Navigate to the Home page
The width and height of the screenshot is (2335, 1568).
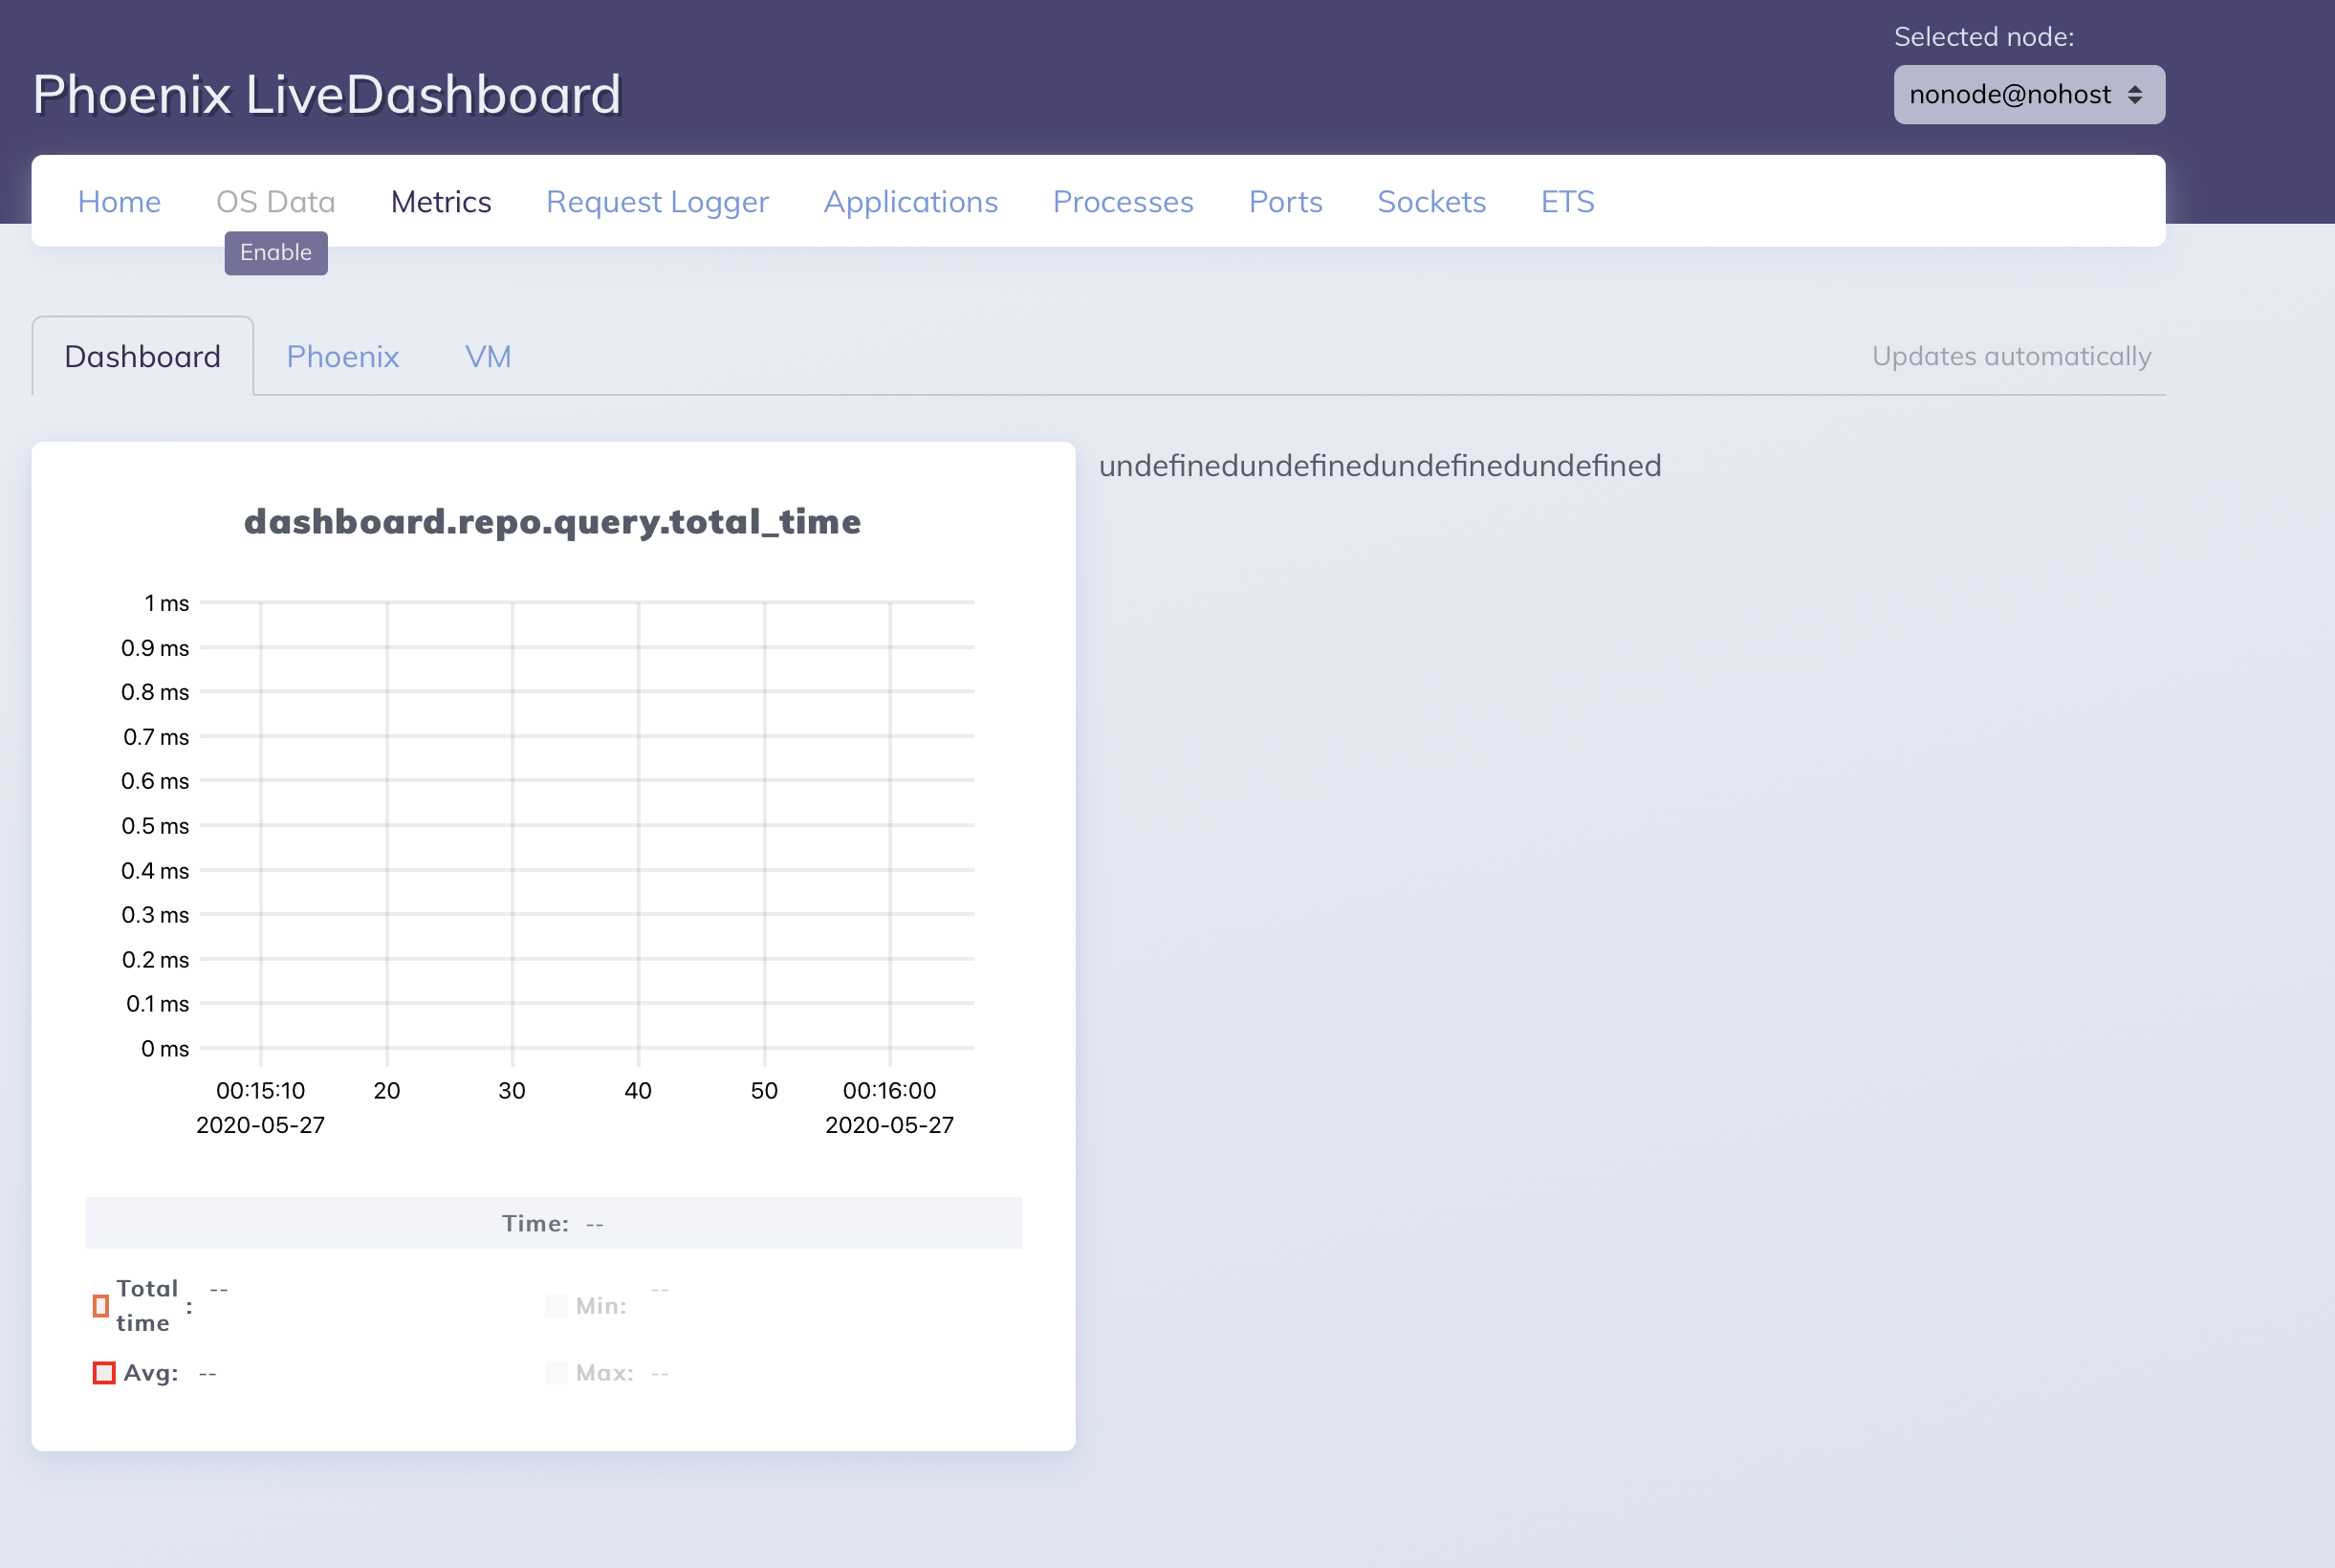(x=119, y=201)
